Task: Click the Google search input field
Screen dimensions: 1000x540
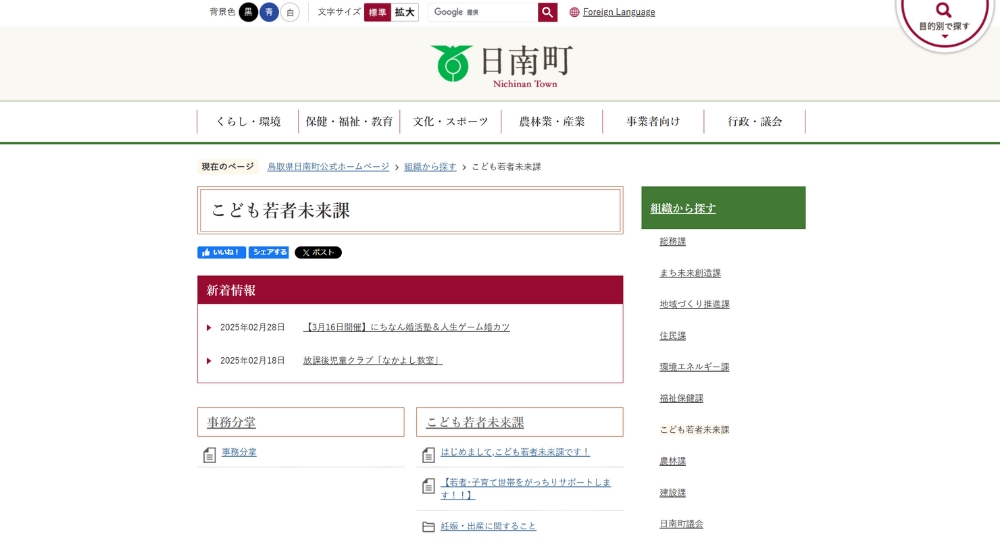Action: point(483,12)
